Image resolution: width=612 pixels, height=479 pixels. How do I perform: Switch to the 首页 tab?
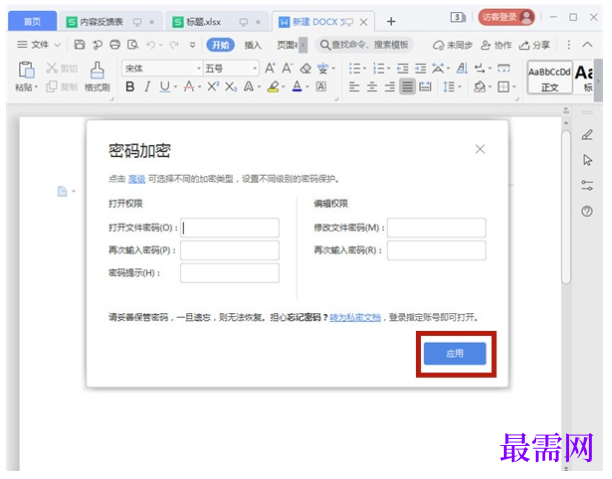click(x=32, y=21)
